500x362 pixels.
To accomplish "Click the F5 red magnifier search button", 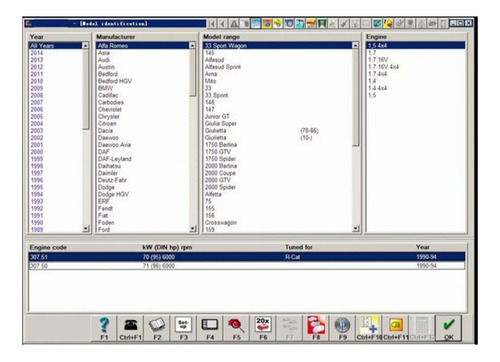I will point(236,328).
